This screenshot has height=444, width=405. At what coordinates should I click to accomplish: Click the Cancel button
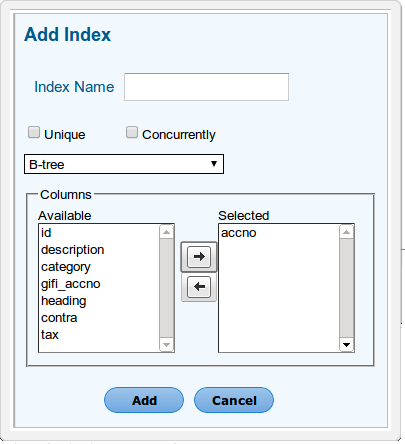pos(234,400)
